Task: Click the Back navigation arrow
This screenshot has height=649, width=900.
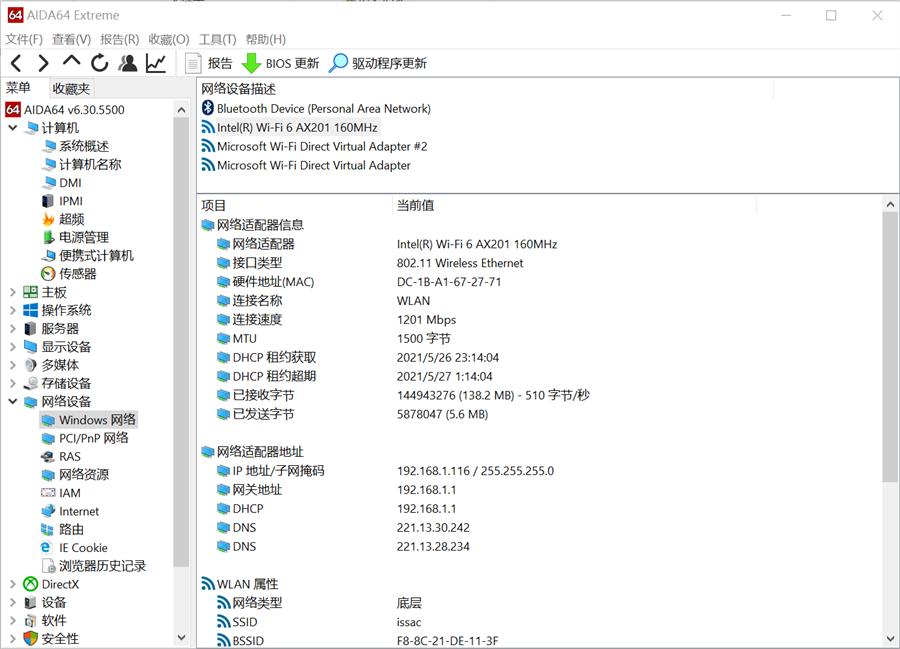Action: tap(16, 63)
